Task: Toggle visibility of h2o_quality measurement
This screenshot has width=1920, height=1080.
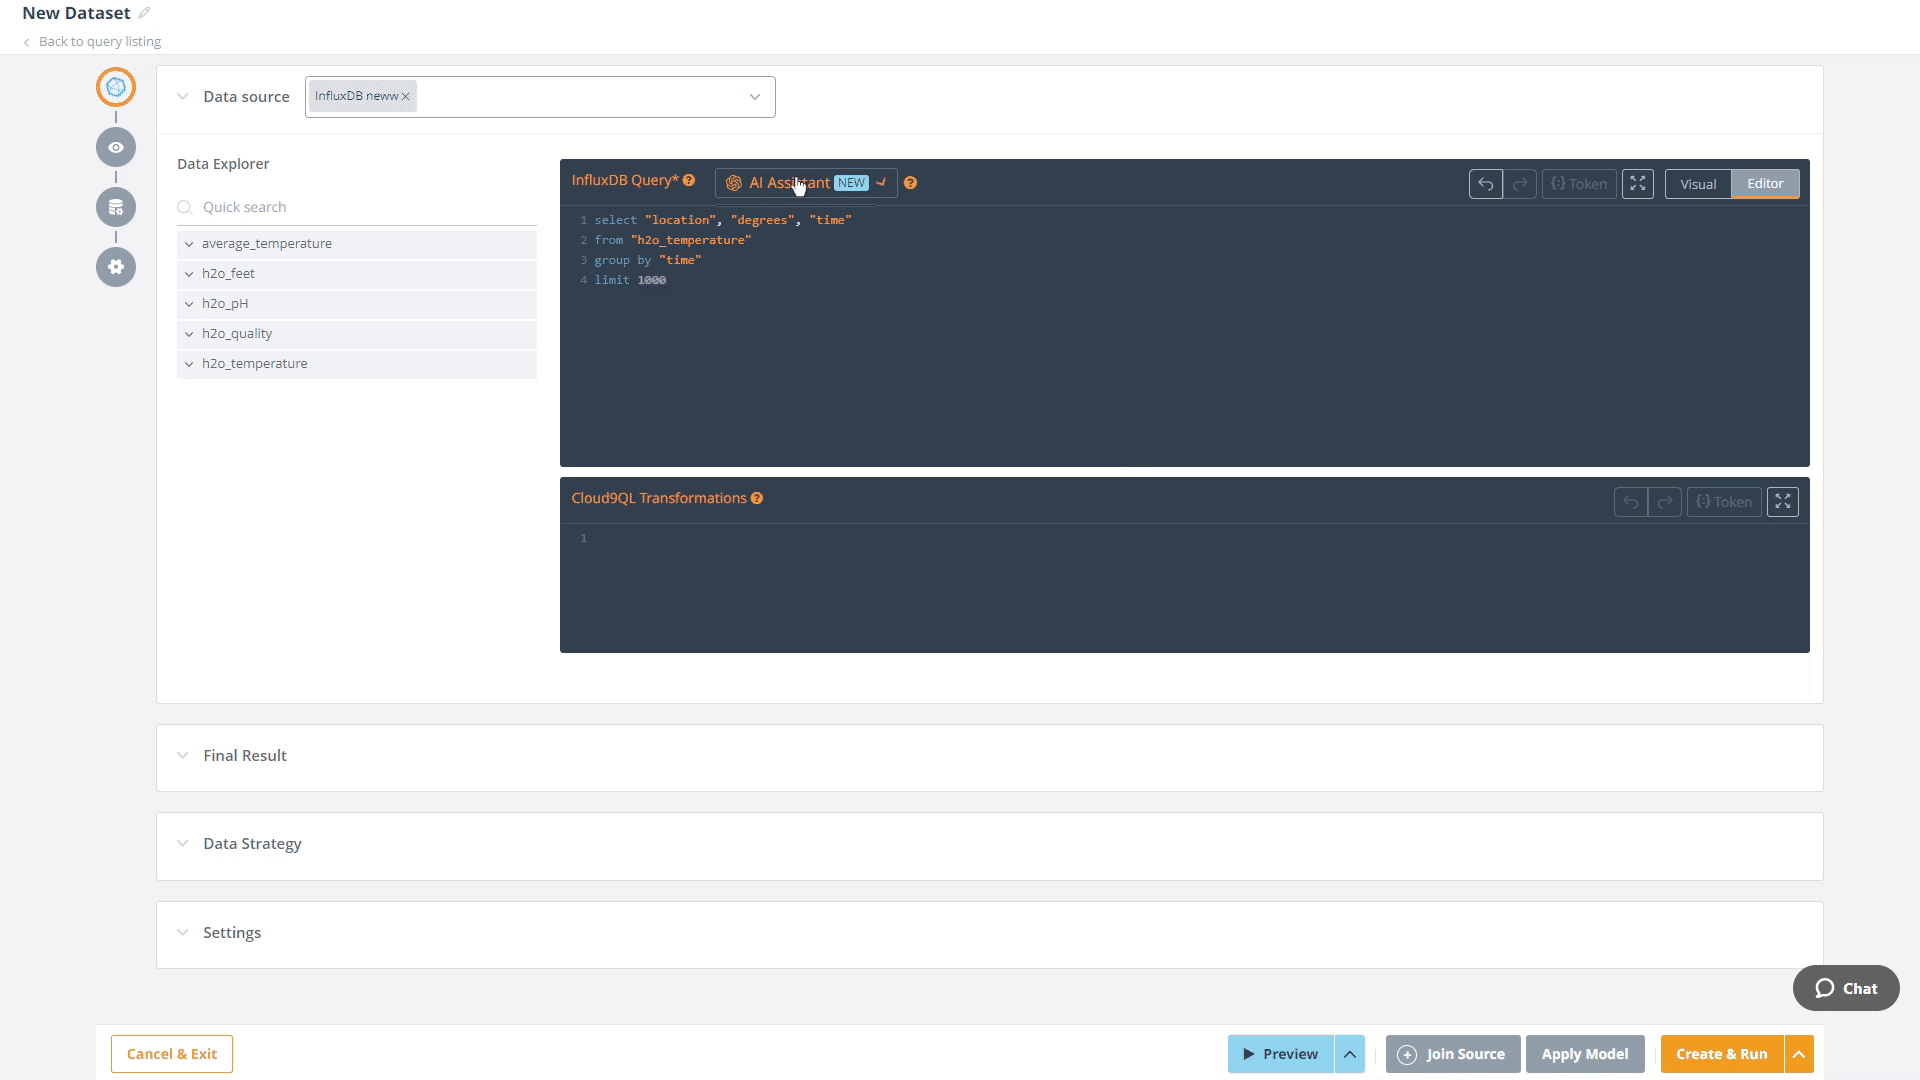Action: click(x=191, y=334)
